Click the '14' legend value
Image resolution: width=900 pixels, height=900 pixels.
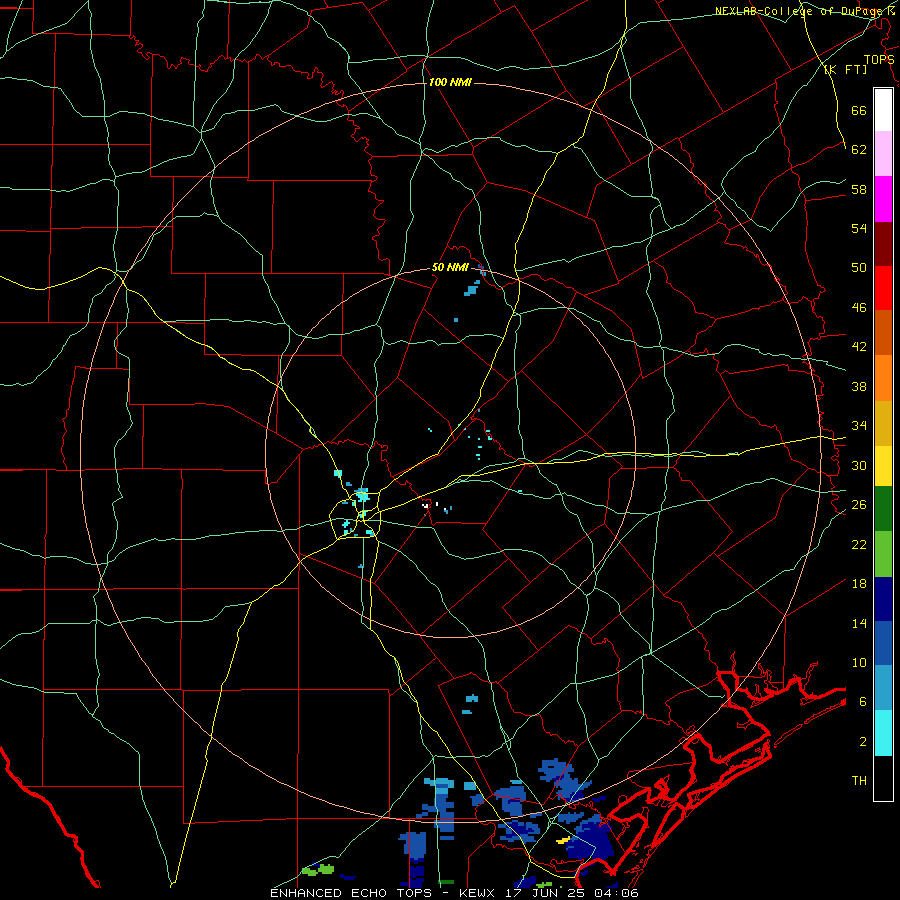tap(859, 623)
